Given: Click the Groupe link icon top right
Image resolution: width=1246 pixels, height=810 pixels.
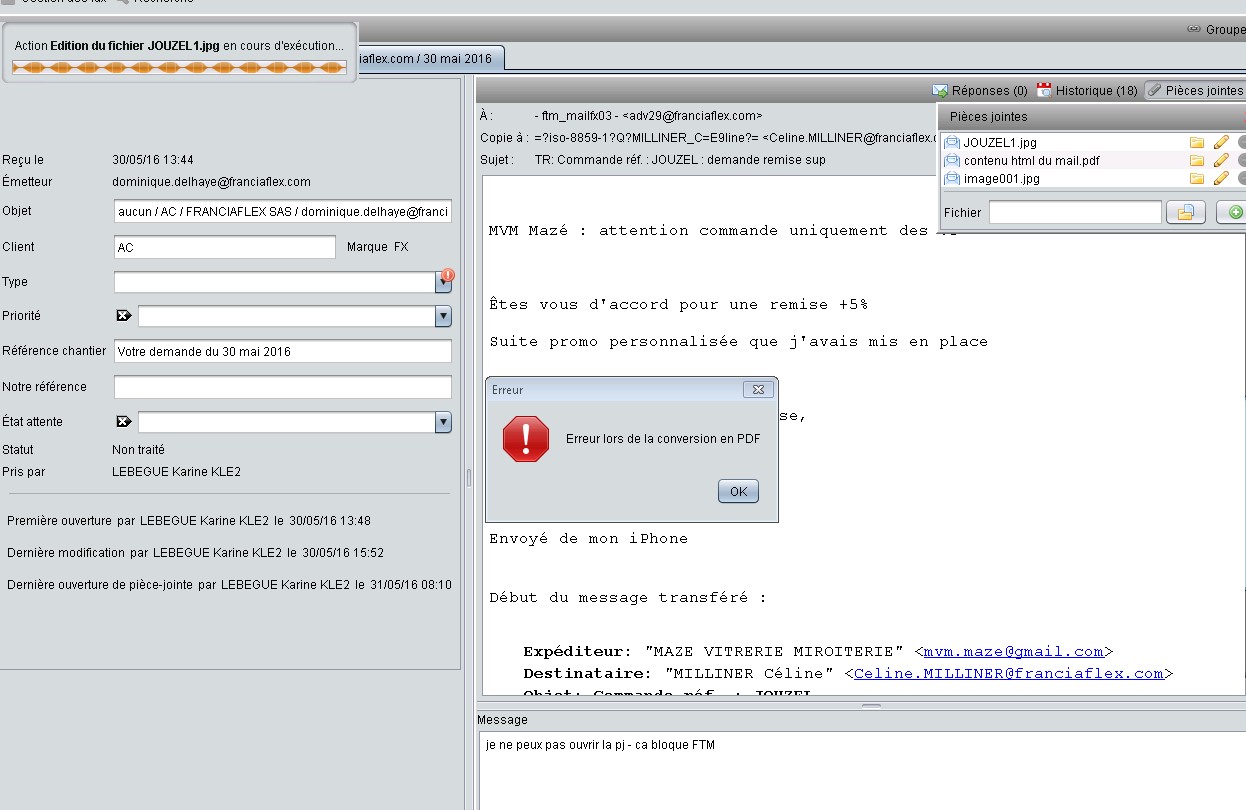Looking at the screenshot, I should 1193,30.
